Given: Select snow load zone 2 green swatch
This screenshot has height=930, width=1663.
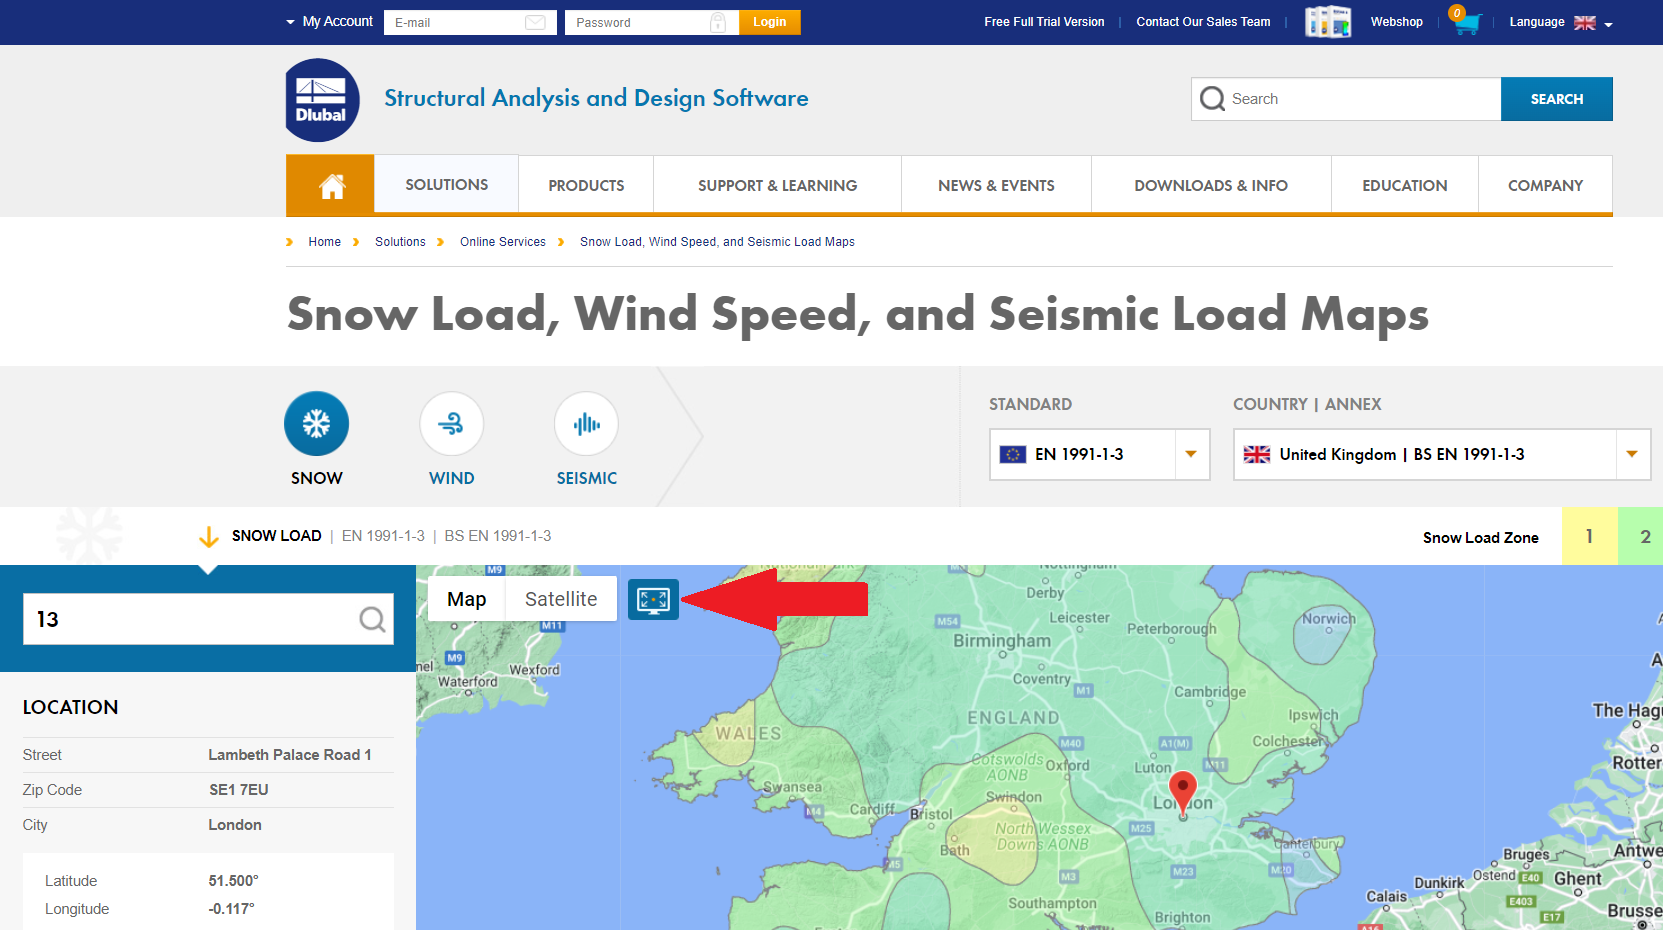Looking at the screenshot, I should [1641, 536].
